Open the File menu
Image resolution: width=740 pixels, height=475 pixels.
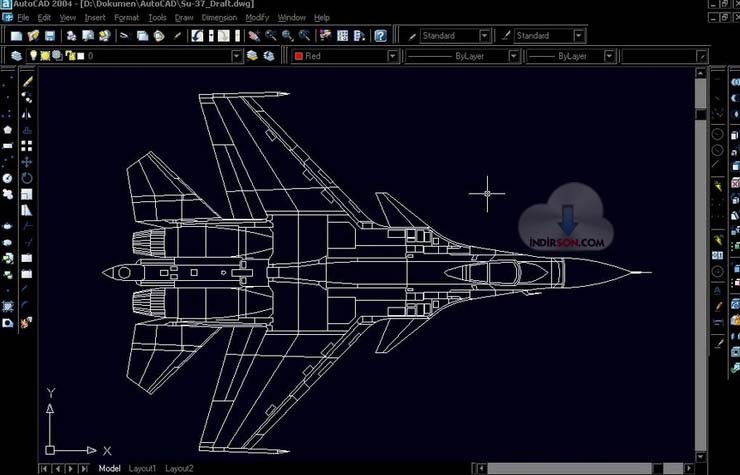(x=23, y=17)
